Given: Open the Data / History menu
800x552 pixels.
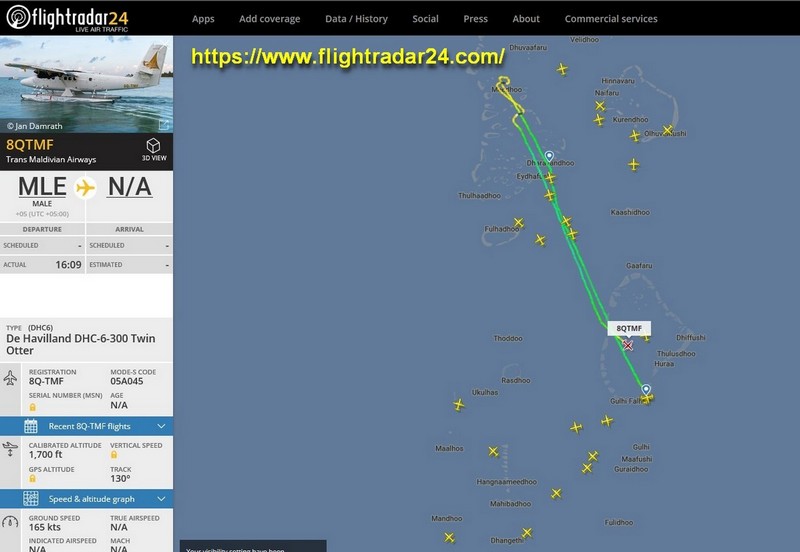Looking at the screenshot, I should [356, 19].
